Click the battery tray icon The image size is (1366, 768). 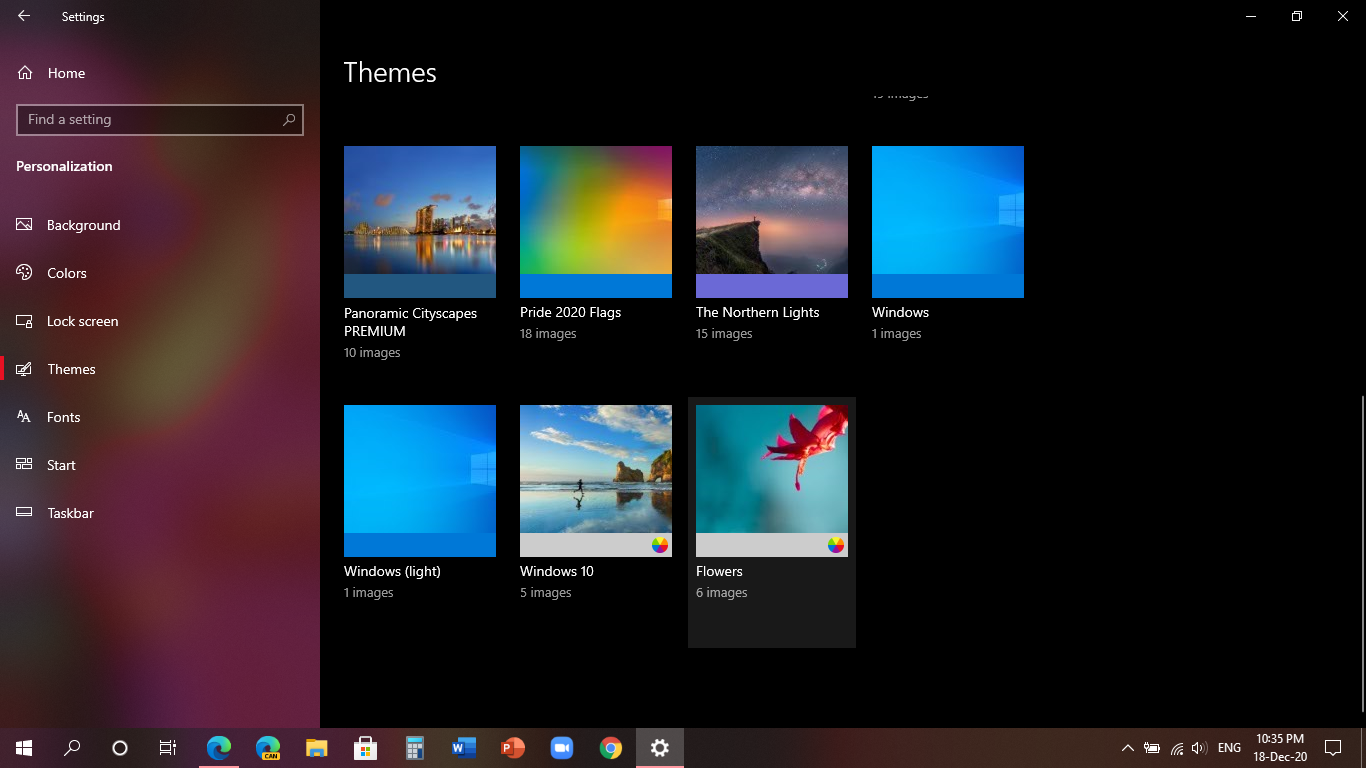1152,748
